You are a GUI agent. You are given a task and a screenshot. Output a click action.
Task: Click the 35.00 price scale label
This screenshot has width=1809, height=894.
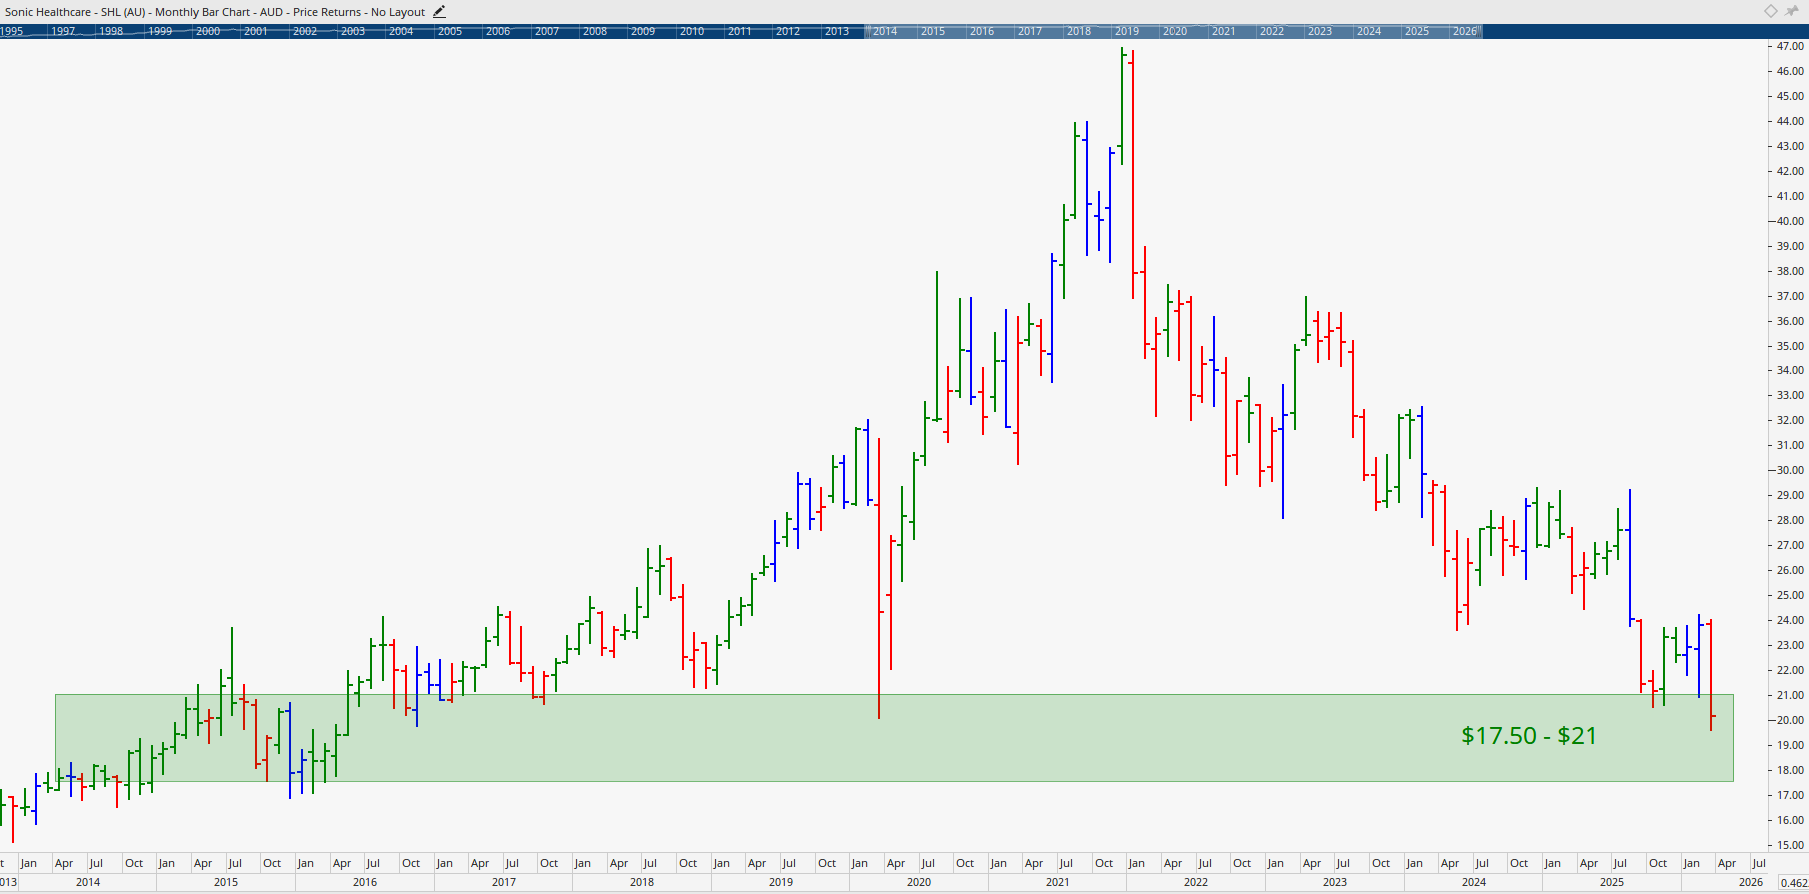(1790, 346)
